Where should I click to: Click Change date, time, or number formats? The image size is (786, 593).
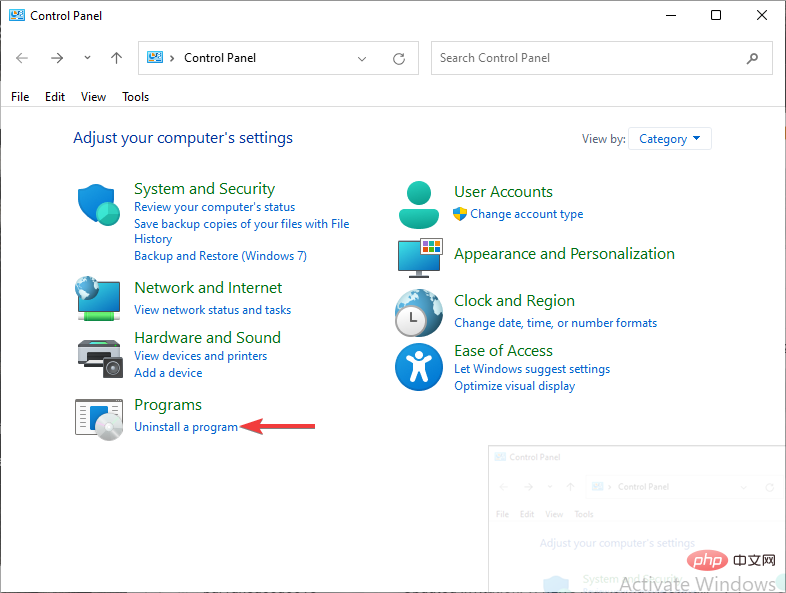555,323
